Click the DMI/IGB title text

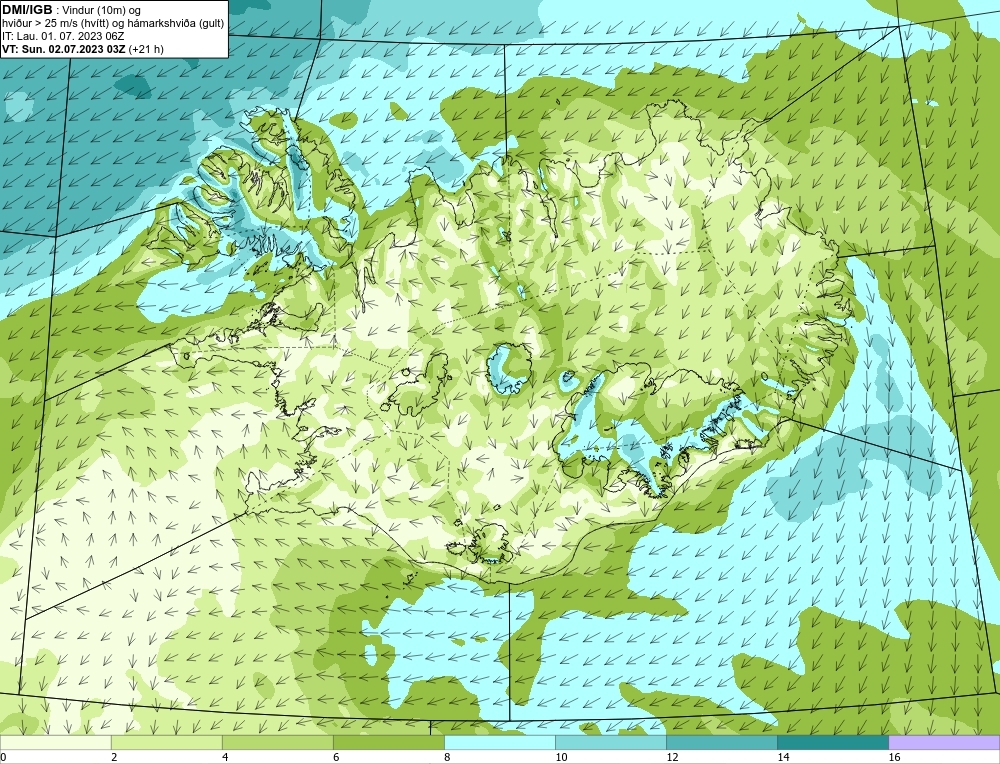point(27,10)
